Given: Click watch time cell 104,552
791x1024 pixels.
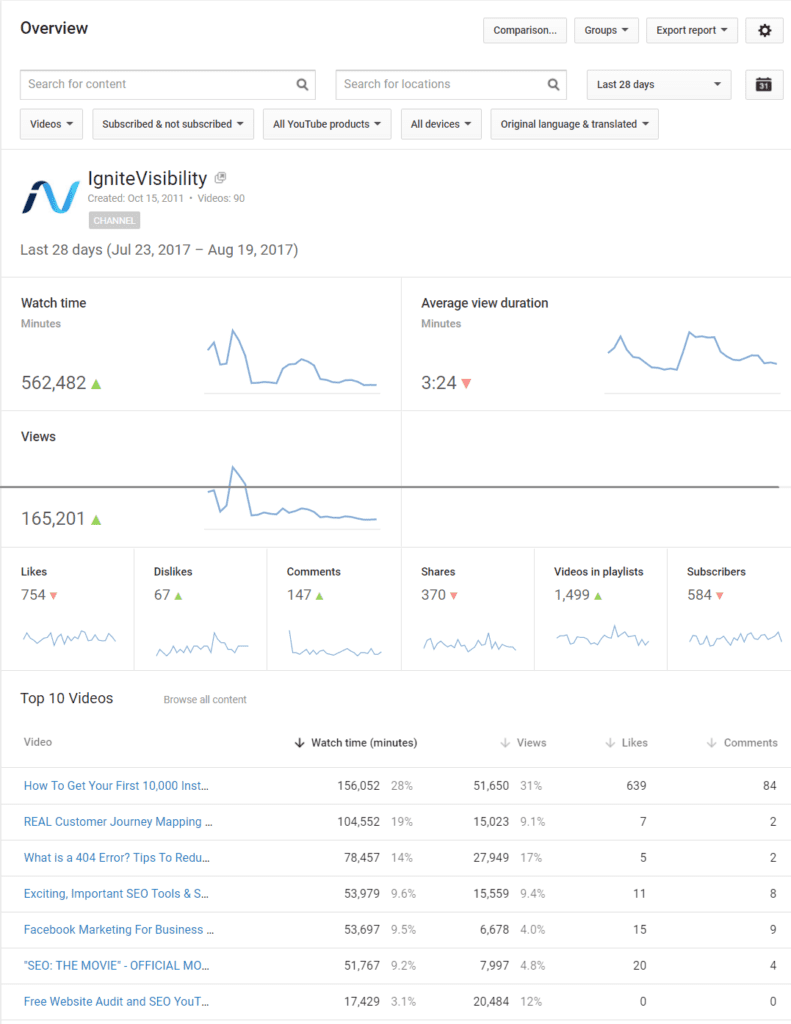Looking at the screenshot, I should click(359, 822).
